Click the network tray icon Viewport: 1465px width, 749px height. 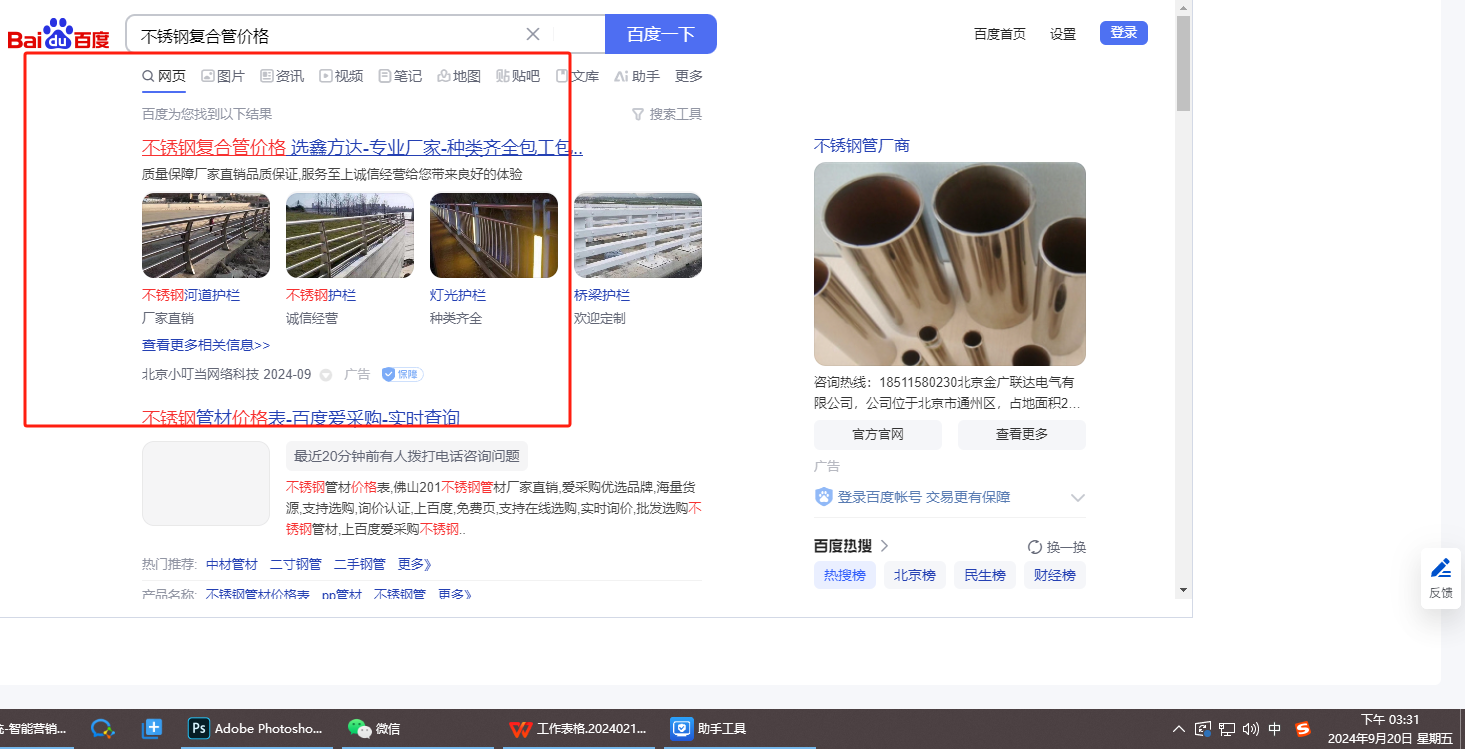(1227, 729)
